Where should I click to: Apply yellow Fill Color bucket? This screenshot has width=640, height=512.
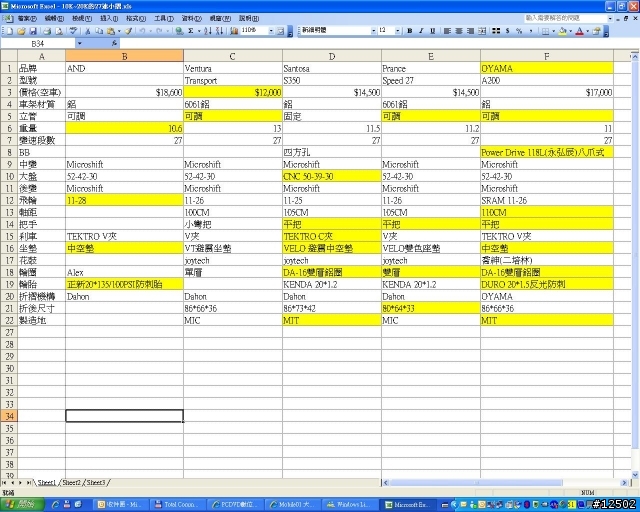[563, 31]
